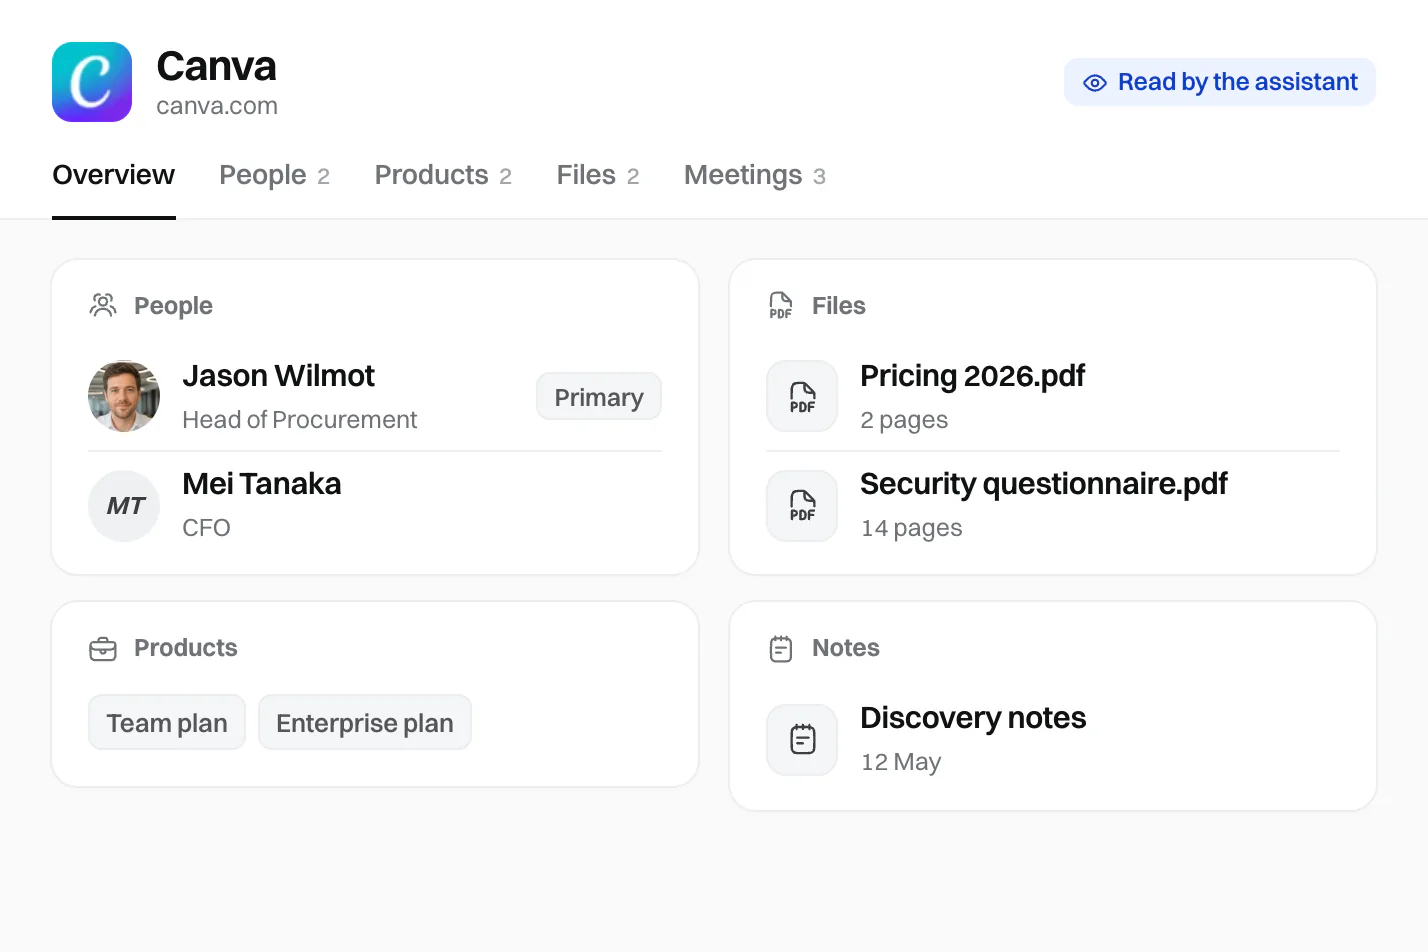Open the canva.com domain link
Screen dimensions: 1428x952
coord(217,106)
